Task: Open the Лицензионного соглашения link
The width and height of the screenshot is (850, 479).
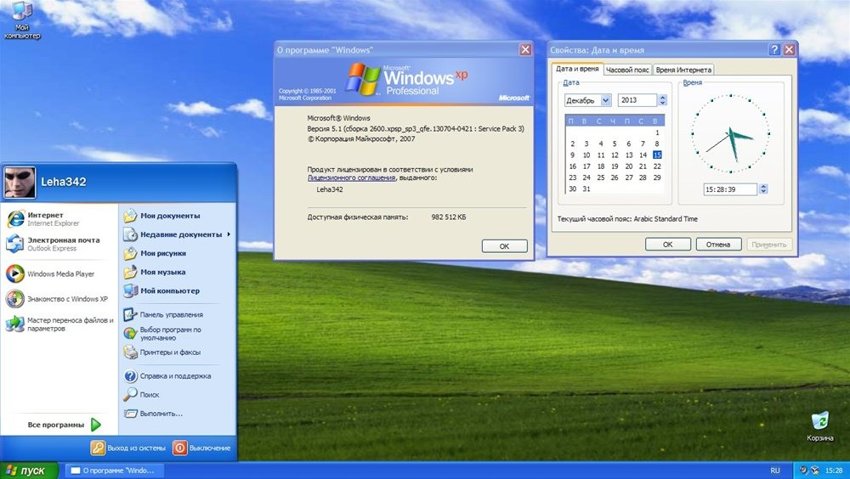Action: click(351, 178)
